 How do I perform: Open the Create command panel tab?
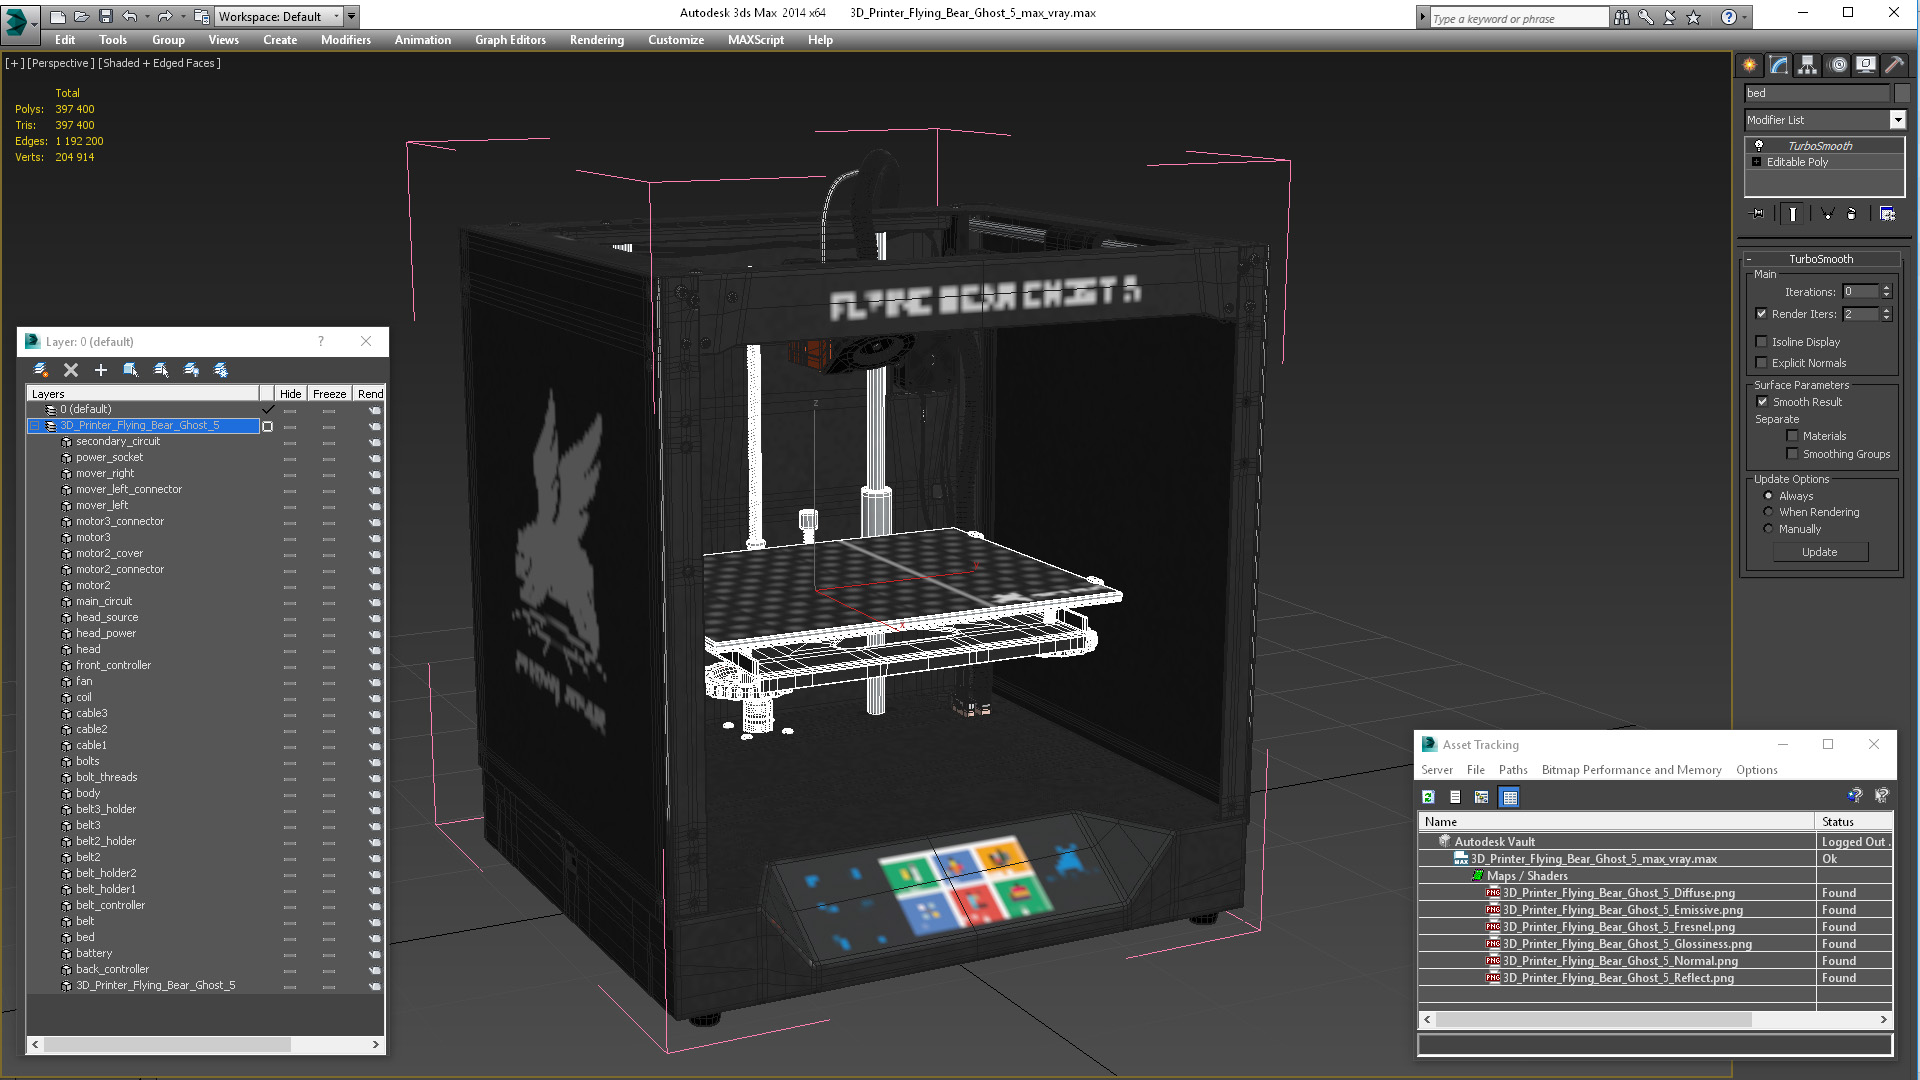[x=1749, y=65]
